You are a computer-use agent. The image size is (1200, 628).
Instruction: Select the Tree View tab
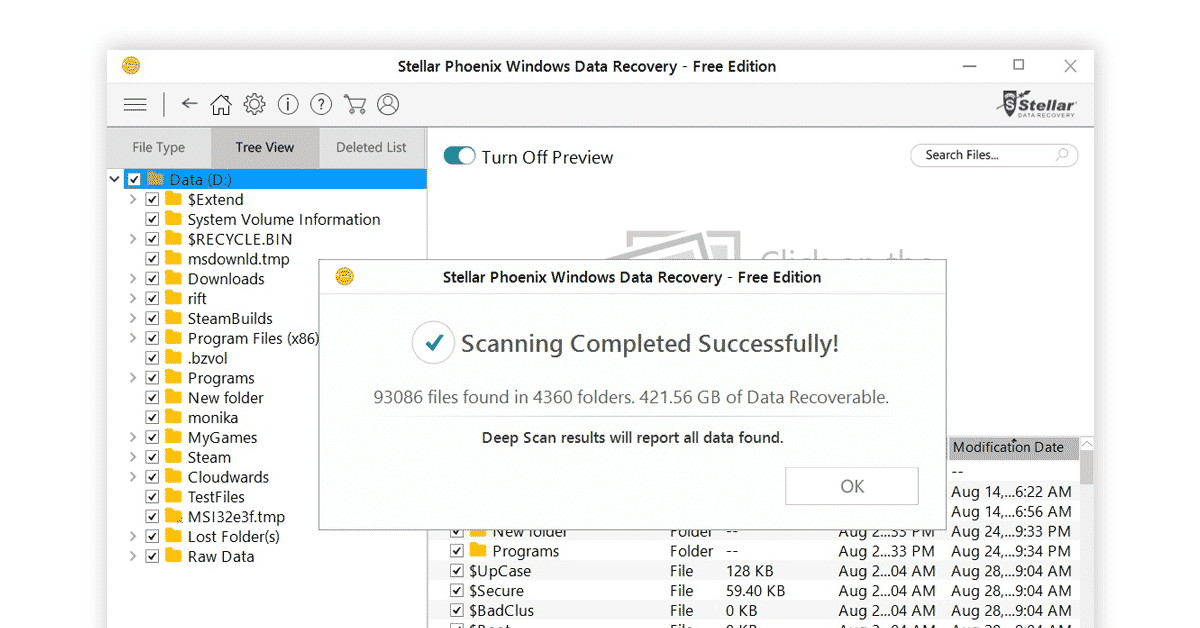tap(265, 148)
